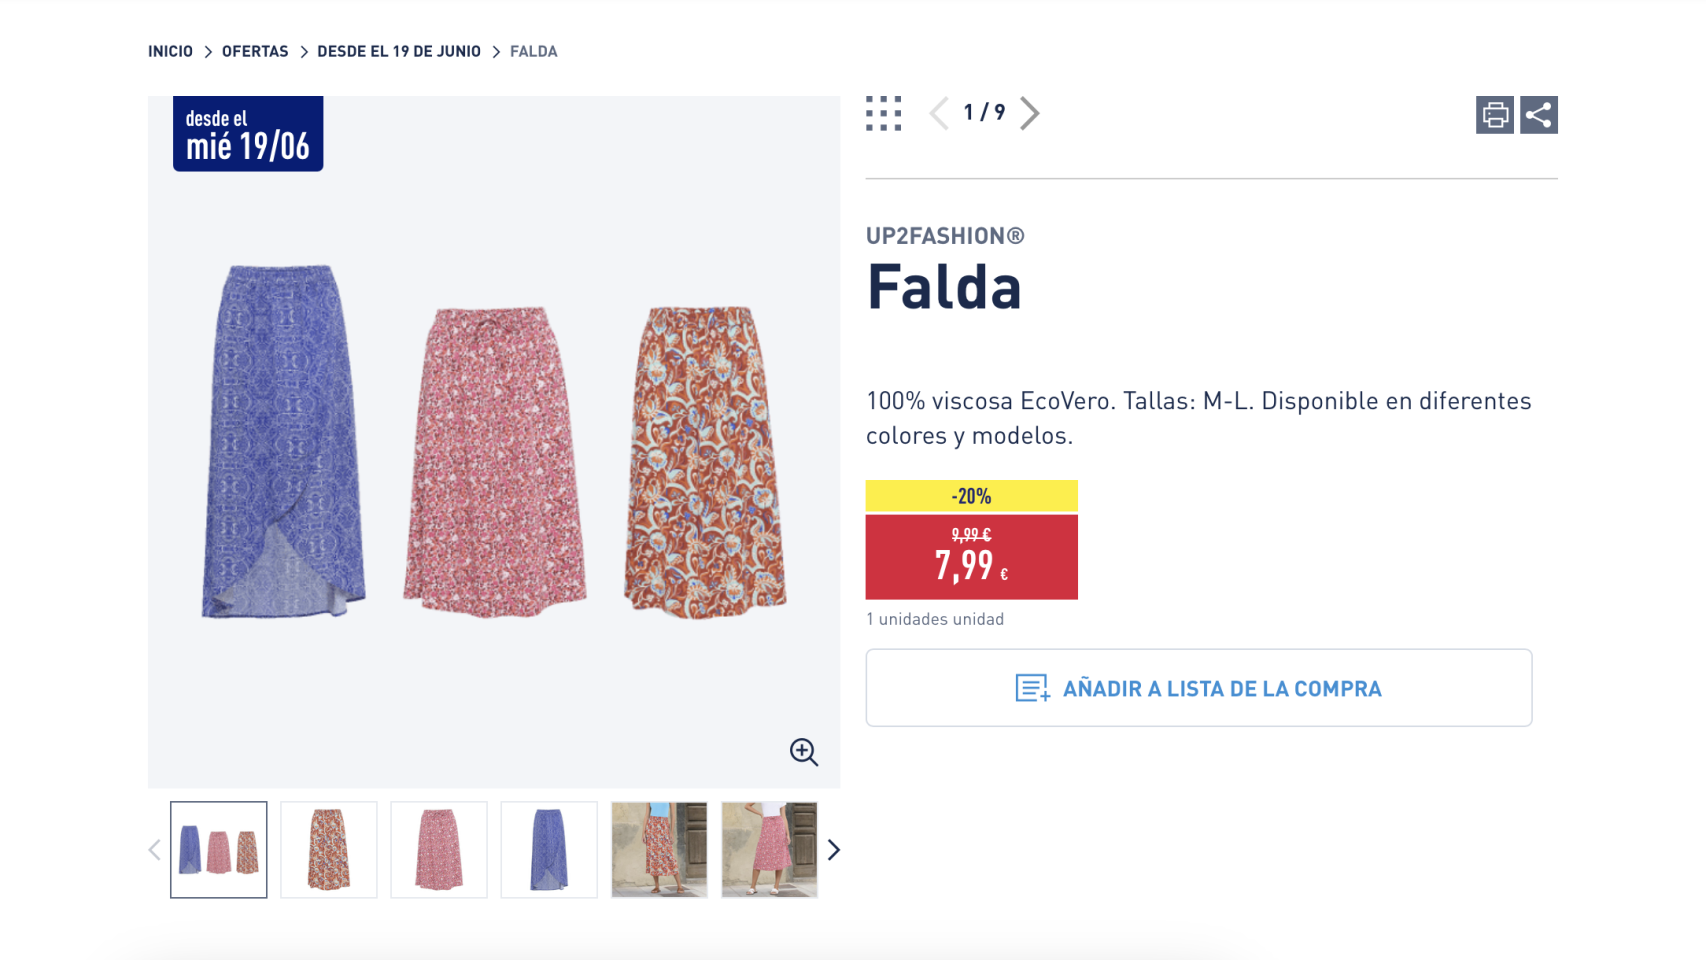This screenshot has width=1706, height=960.
Task: Advance to next product image via right arrow
Action: pos(1031,114)
